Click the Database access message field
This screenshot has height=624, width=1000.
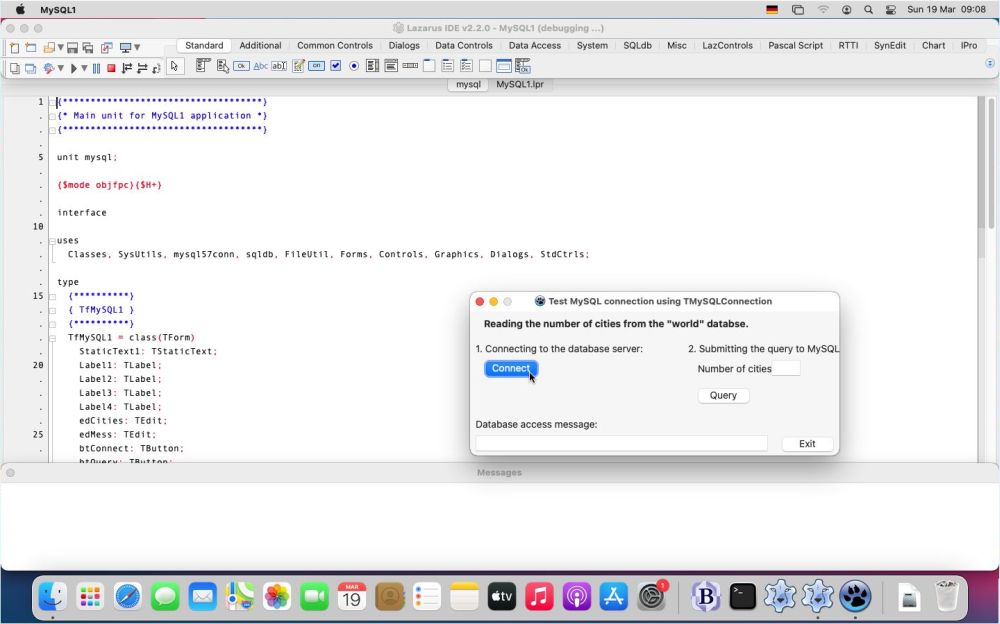pos(621,443)
